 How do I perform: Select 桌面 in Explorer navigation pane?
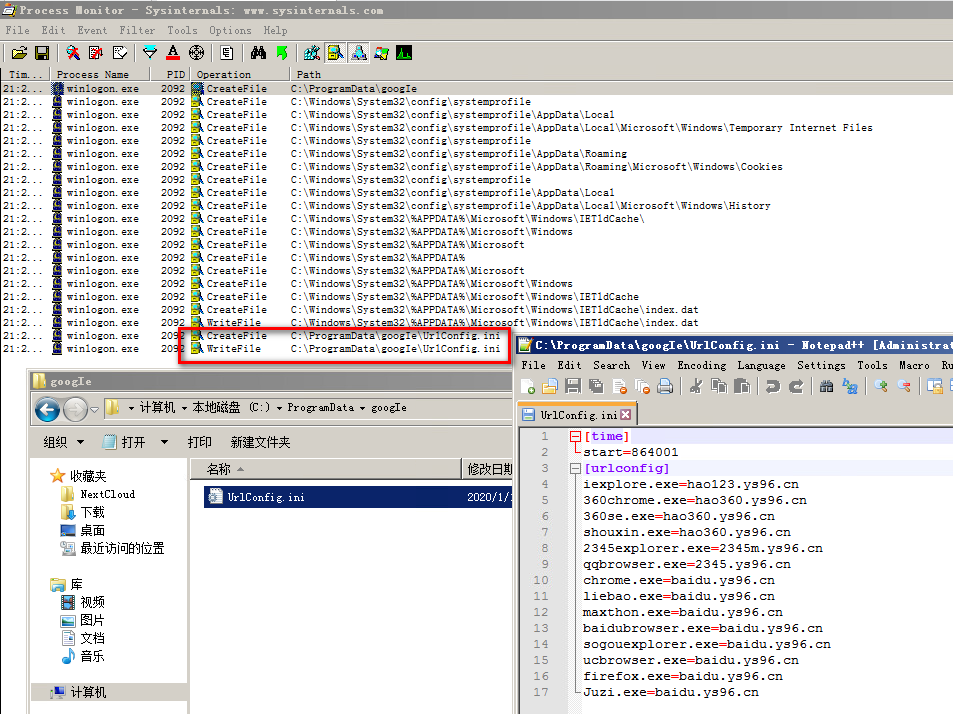coord(92,530)
